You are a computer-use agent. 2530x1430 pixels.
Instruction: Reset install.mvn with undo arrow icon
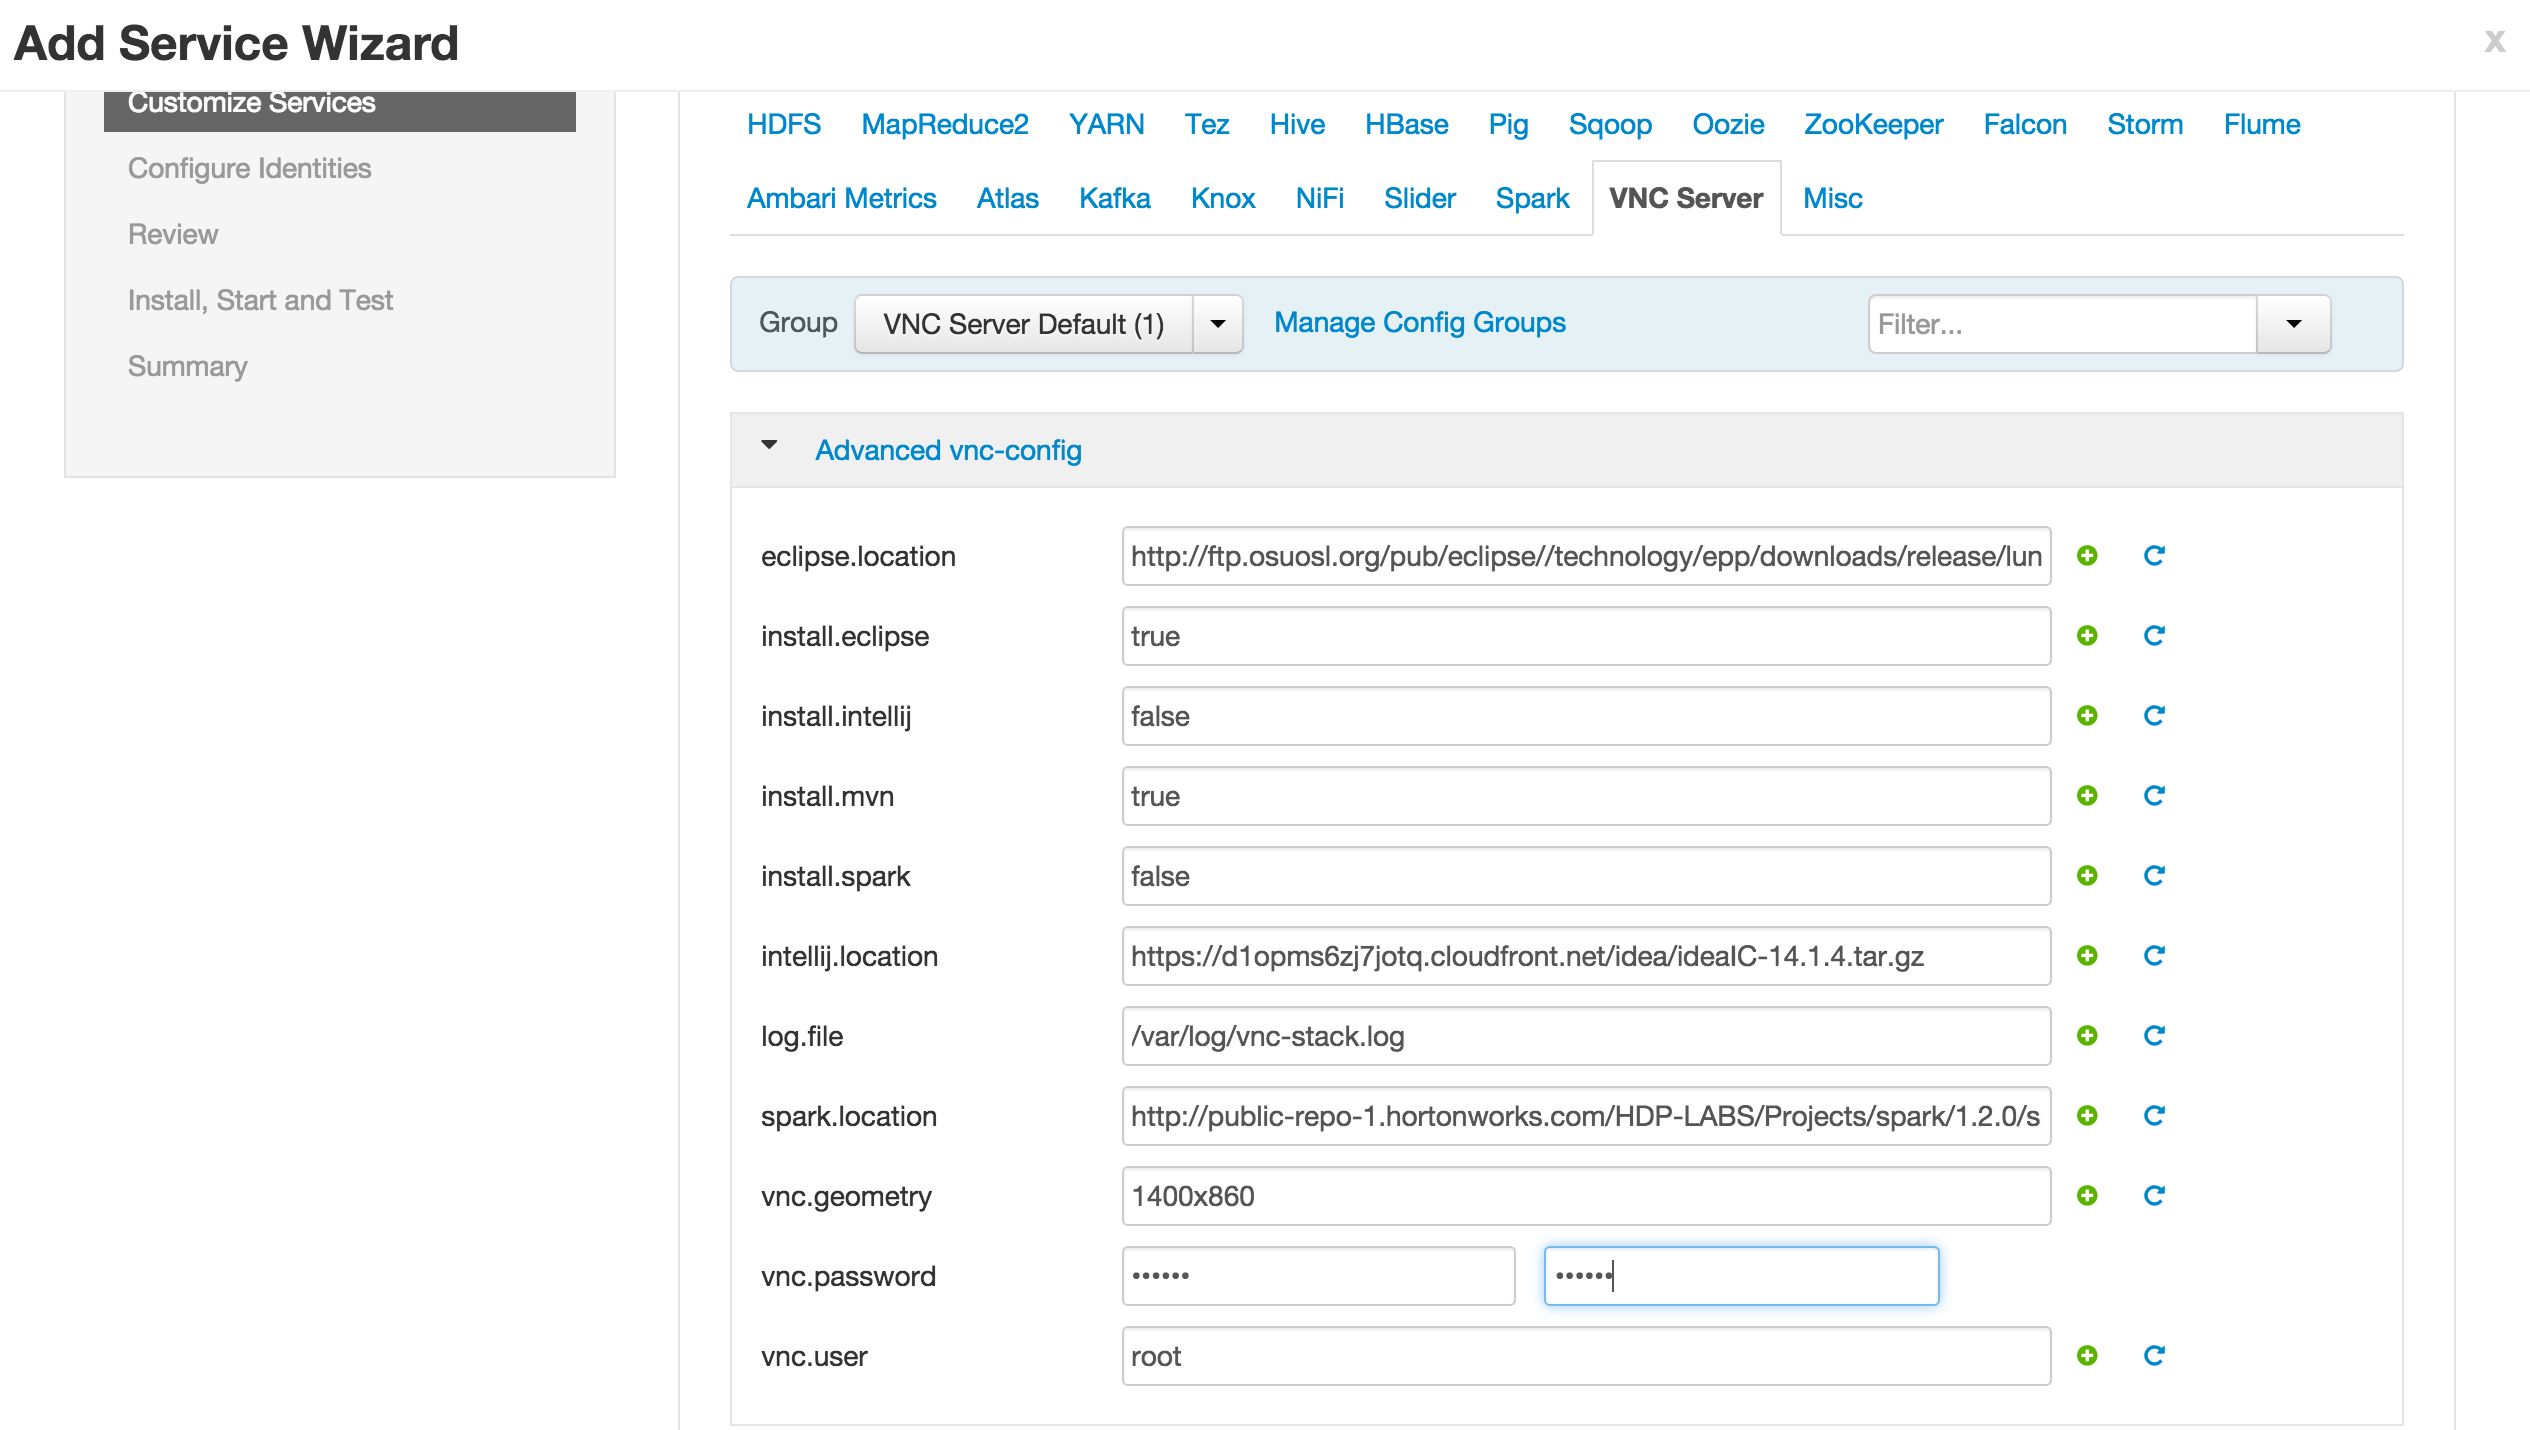(x=2154, y=796)
